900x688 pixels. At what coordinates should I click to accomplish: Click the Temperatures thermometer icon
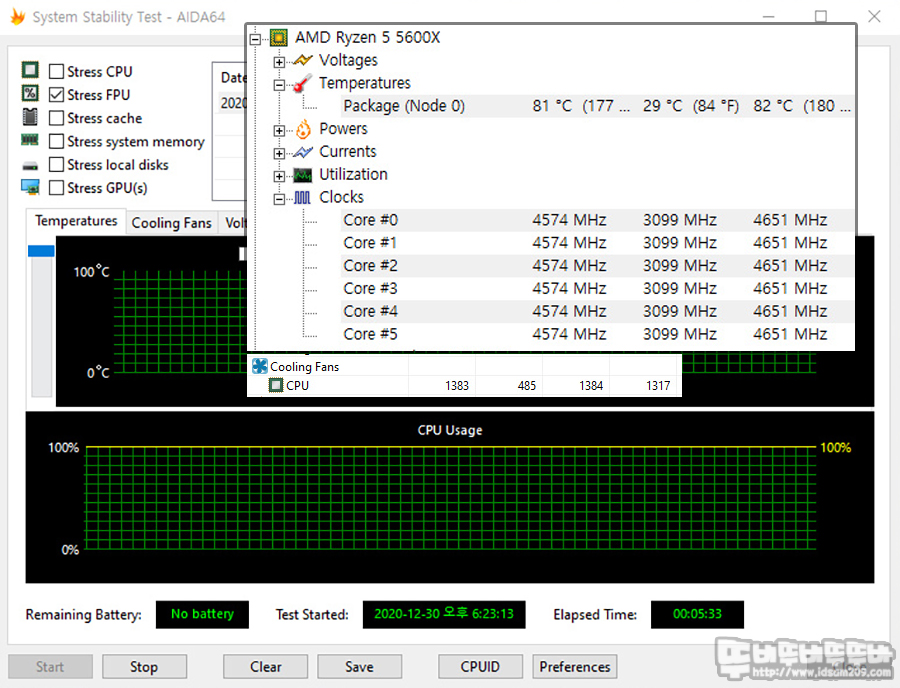tap(302, 83)
